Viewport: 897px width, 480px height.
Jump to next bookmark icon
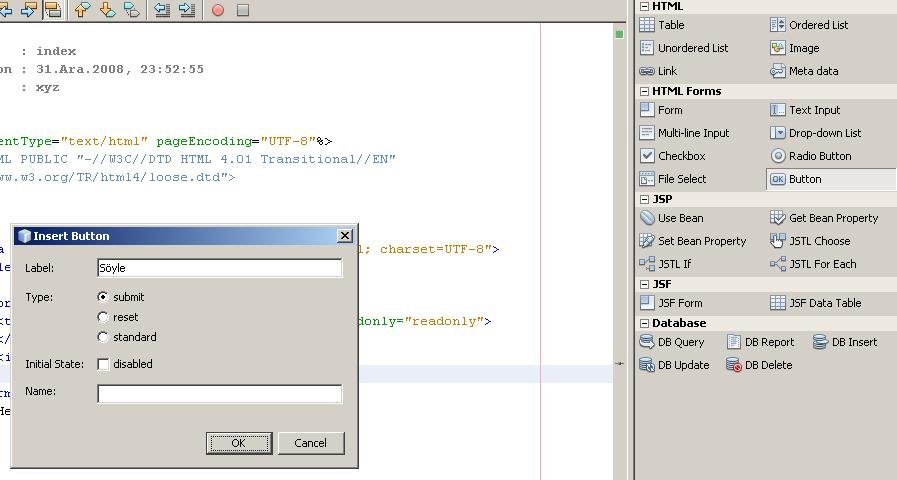(x=107, y=10)
